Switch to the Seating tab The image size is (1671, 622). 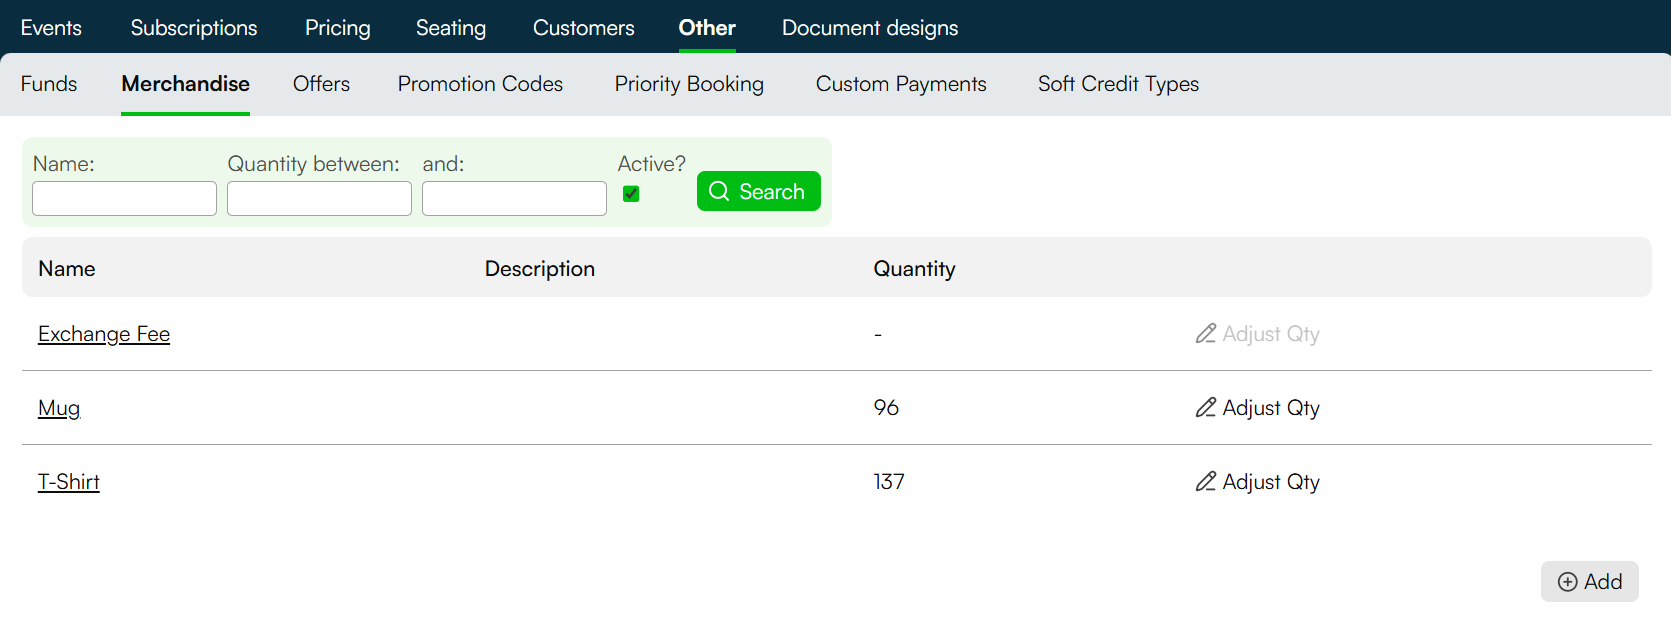[x=451, y=28]
